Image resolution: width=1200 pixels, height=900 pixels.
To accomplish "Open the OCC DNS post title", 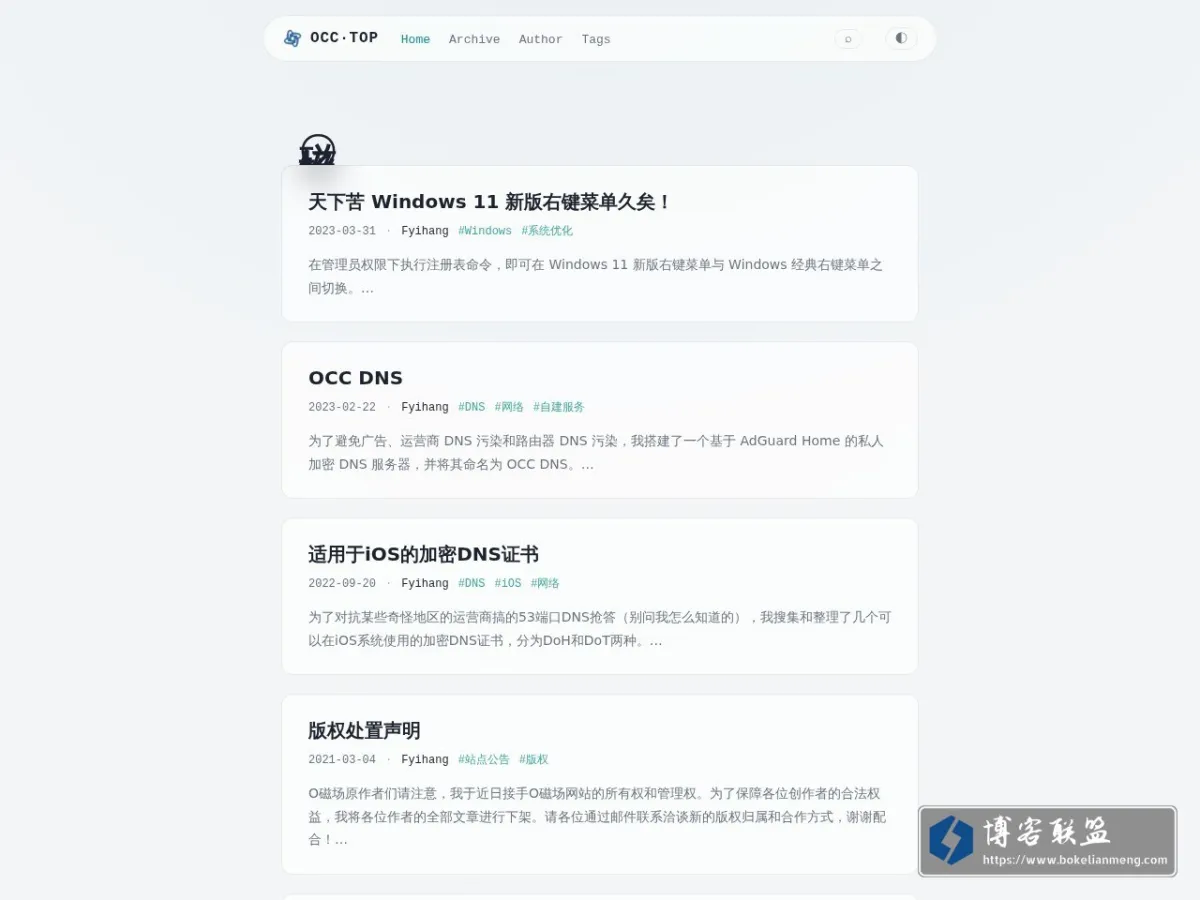I will pos(355,378).
